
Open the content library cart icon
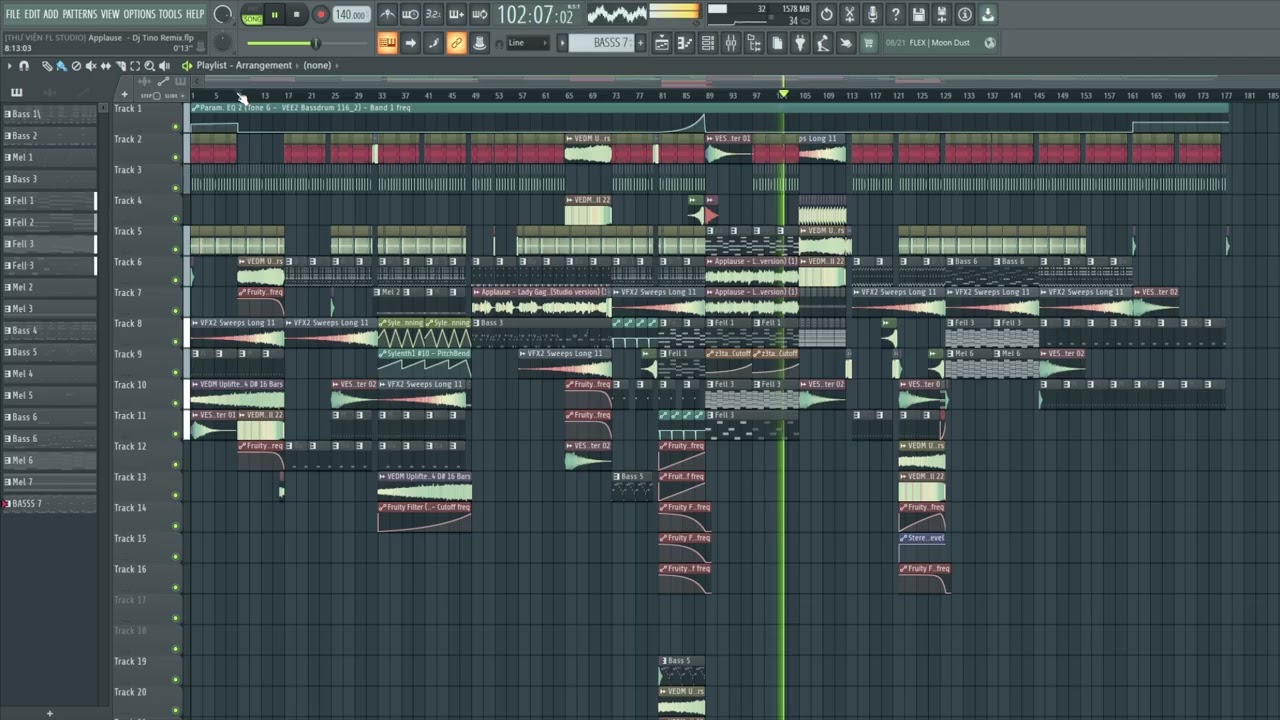[x=868, y=43]
